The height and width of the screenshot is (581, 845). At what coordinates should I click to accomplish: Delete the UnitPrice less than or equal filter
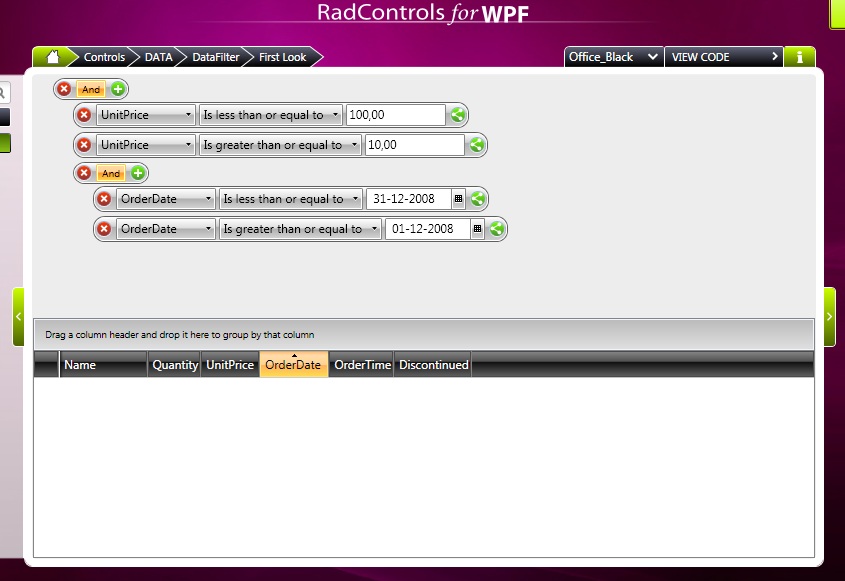(84, 115)
